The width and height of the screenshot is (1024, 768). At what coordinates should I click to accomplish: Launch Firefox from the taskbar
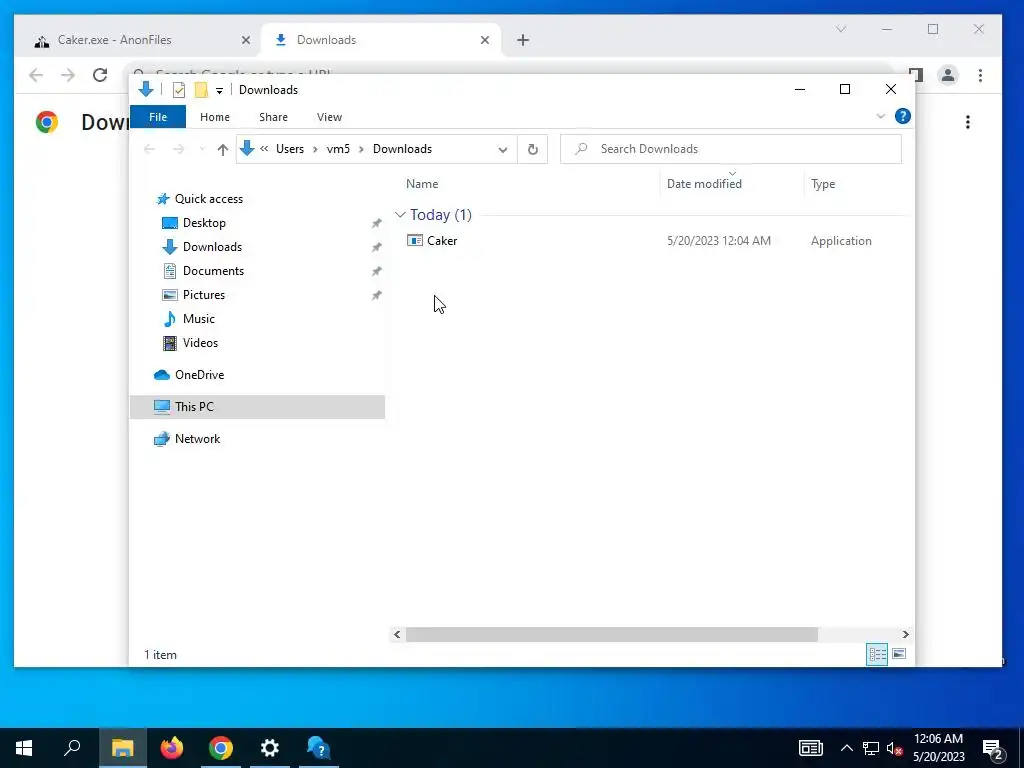coord(172,748)
